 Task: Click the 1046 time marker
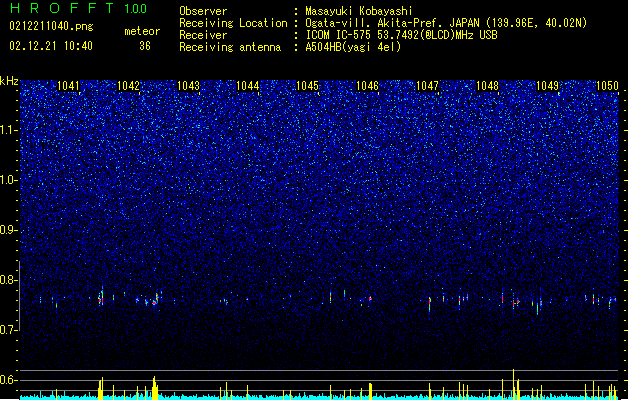coord(367,86)
